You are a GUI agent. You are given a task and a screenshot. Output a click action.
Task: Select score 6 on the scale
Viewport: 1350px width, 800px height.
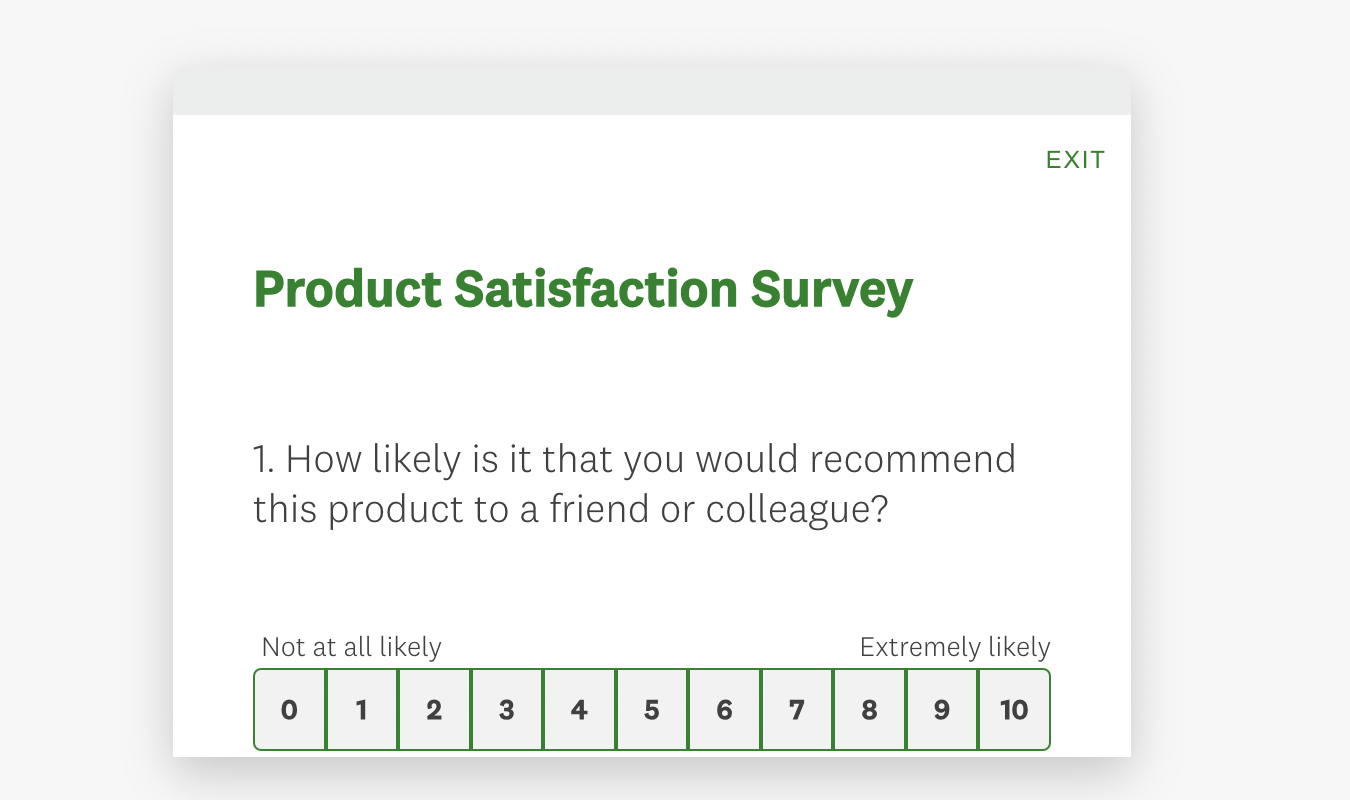(x=724, y=709)
